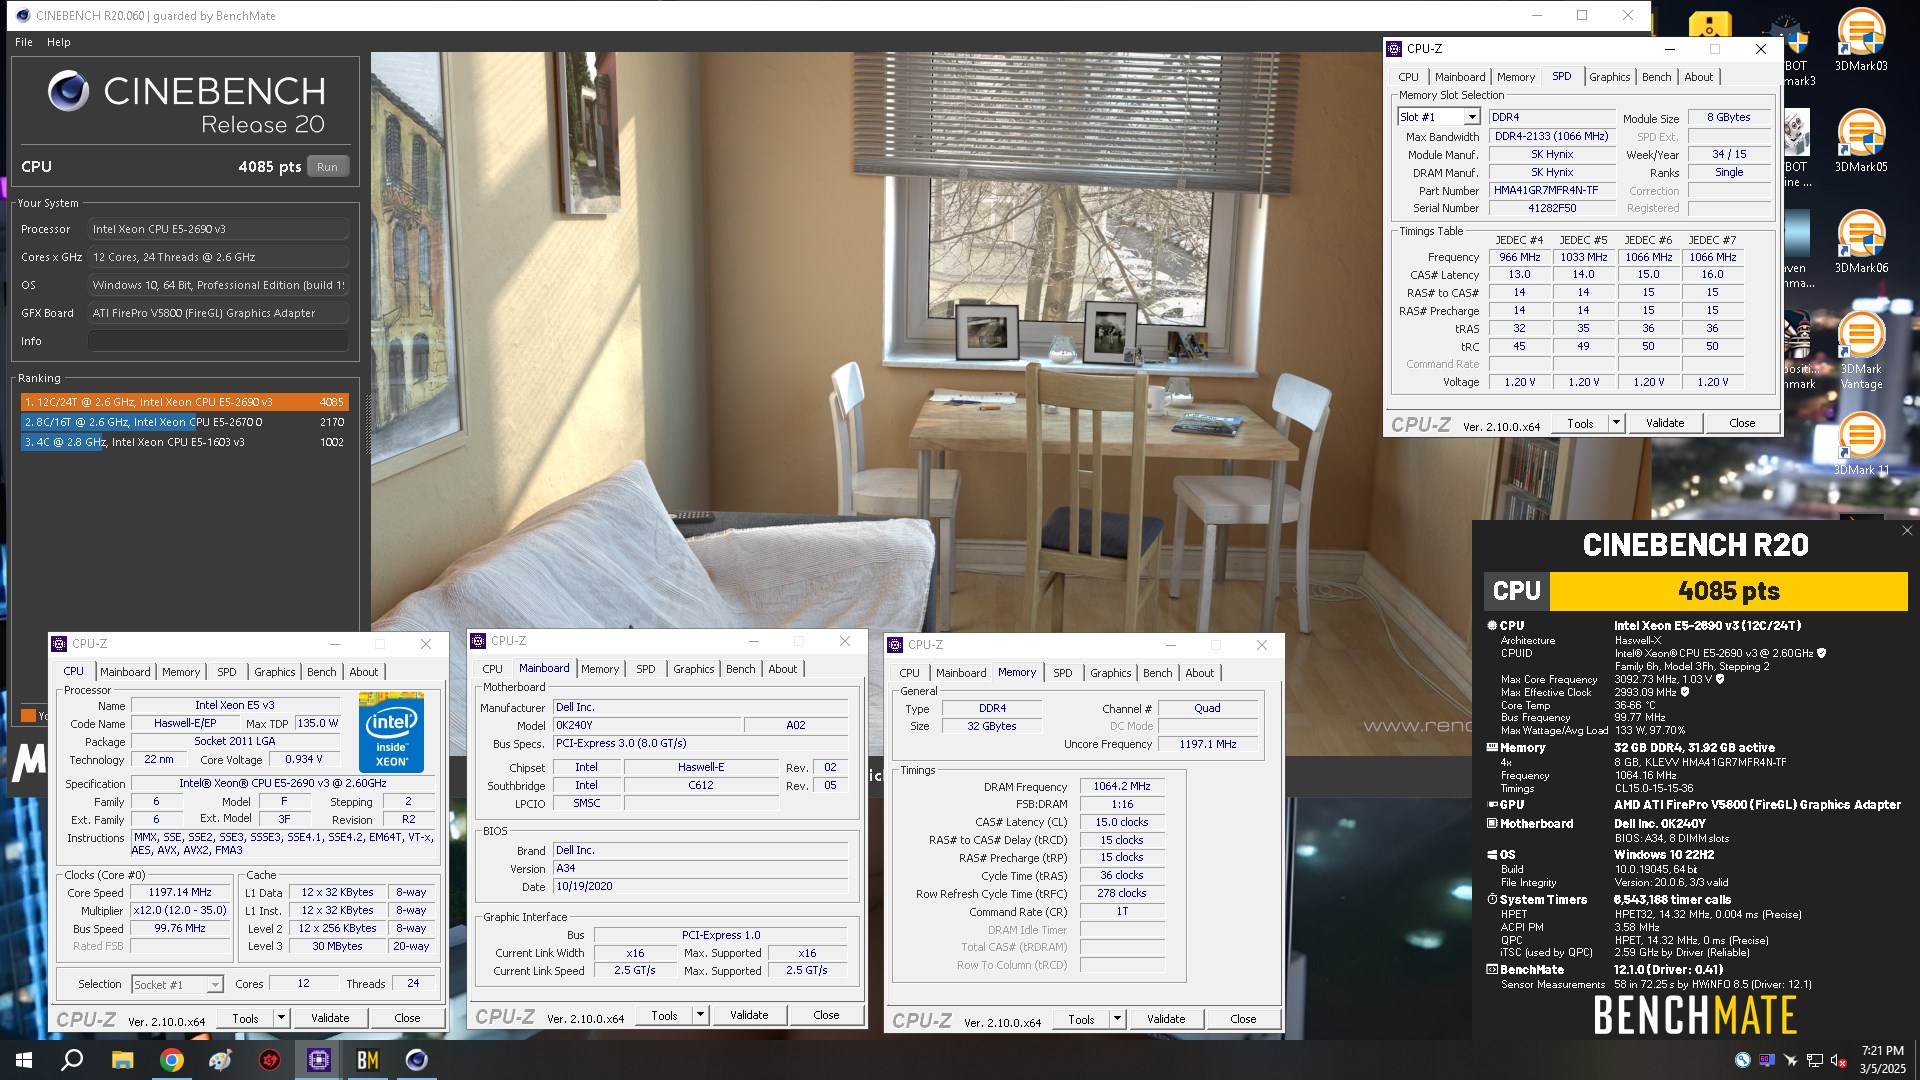Viewport: 1920px width, 1080px height.
Task: Open SPD tab in Mainboard CPU-Z window
Action: pos(646,669)
